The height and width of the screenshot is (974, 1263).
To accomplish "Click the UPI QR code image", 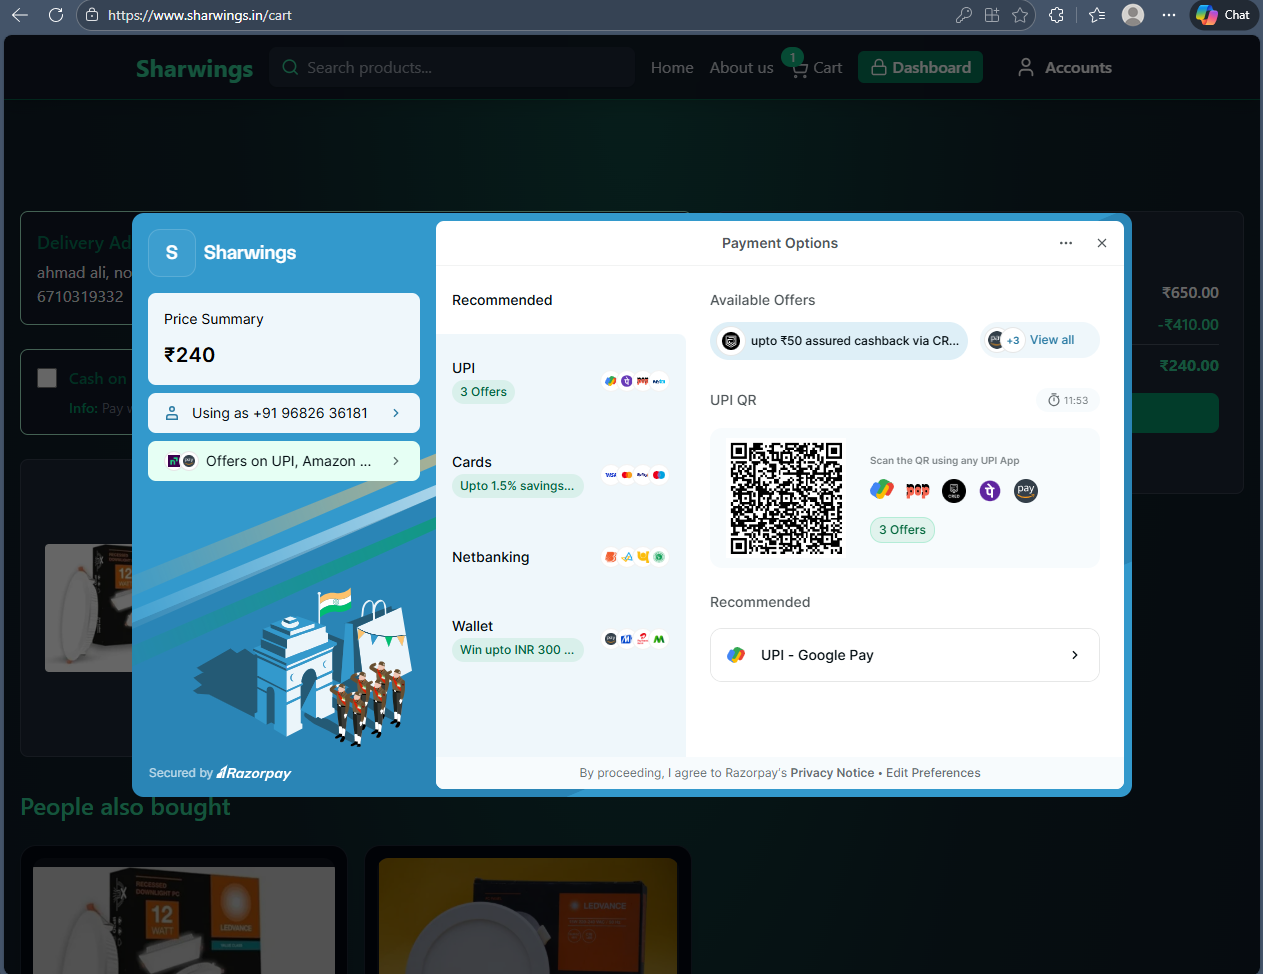I will (x=786, y=498).
